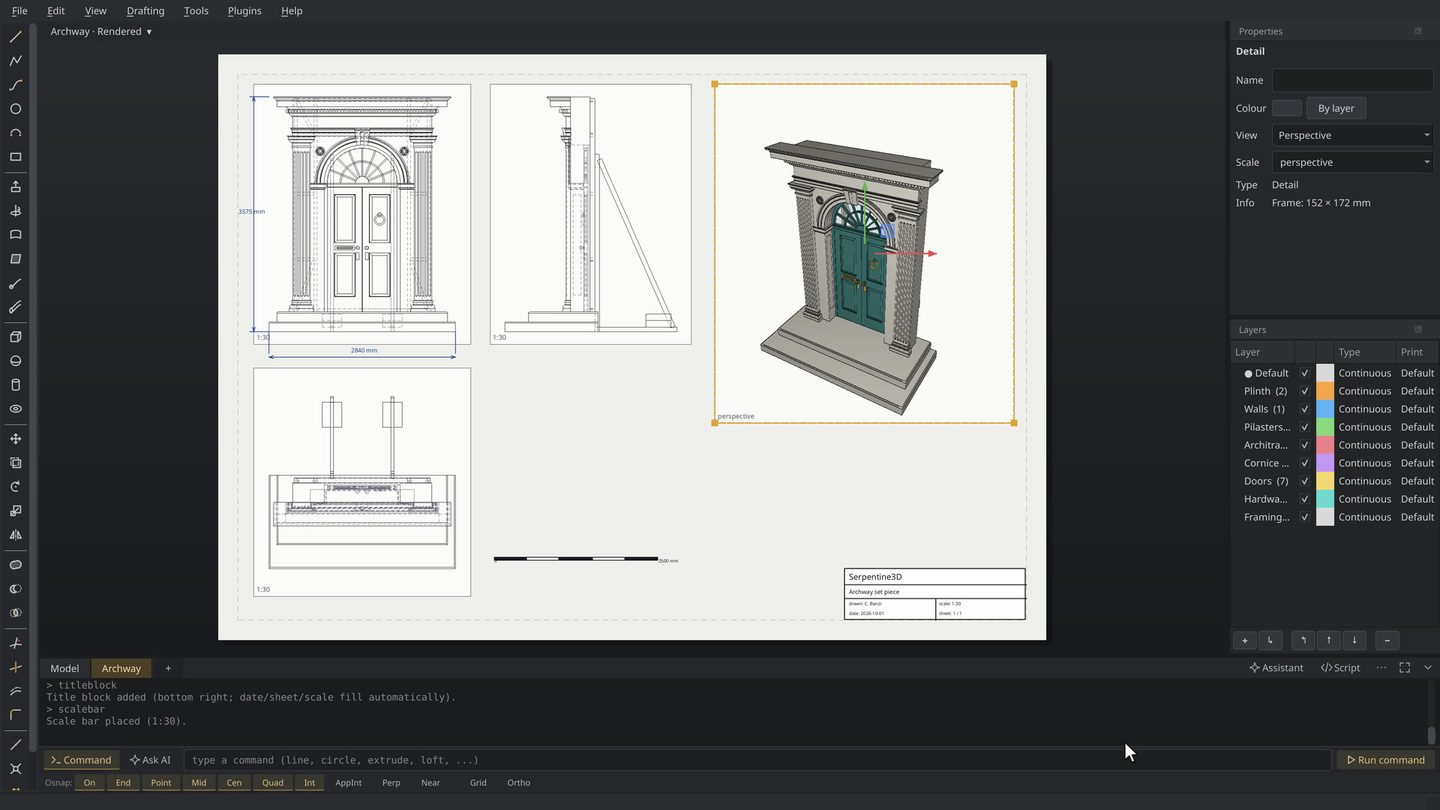This screenshot has width=1440, height=810.
Task: Open the Scale dropdown in Properties
Action: click(x=1352, y=162)
